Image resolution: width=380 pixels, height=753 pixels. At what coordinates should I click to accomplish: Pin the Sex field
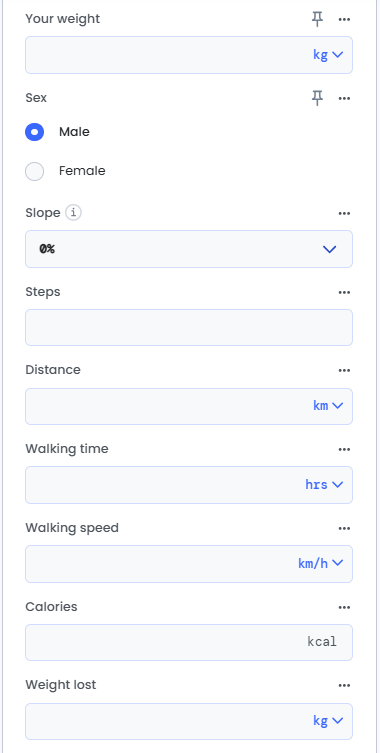[317, 98]
